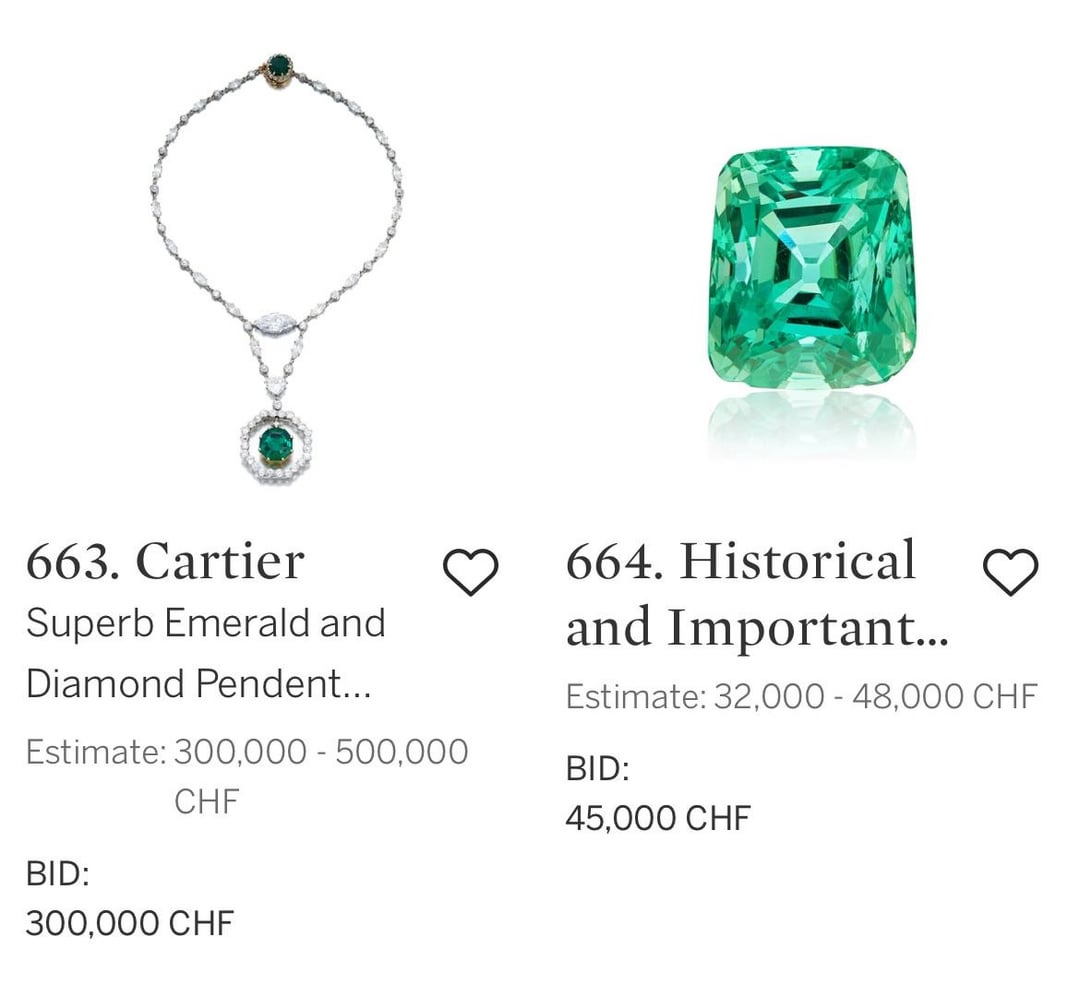The image size is (1080, 996).
Task: Click the reflection beneath the emerald gemstone
Action: tap(811, 423)
